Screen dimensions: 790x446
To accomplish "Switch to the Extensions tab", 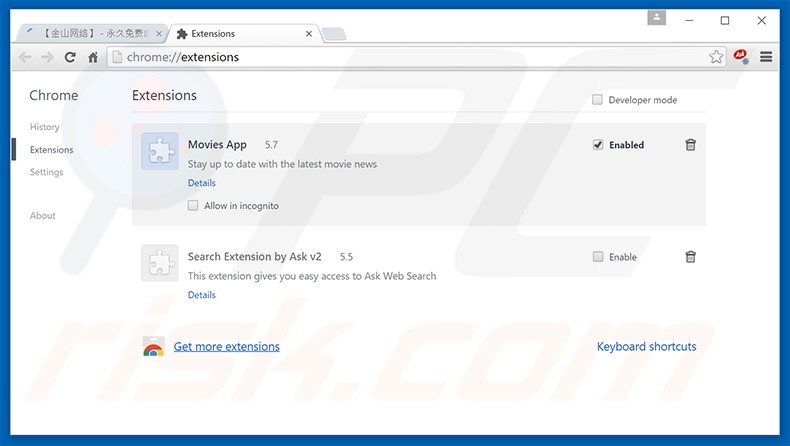I will coord(244,34).
